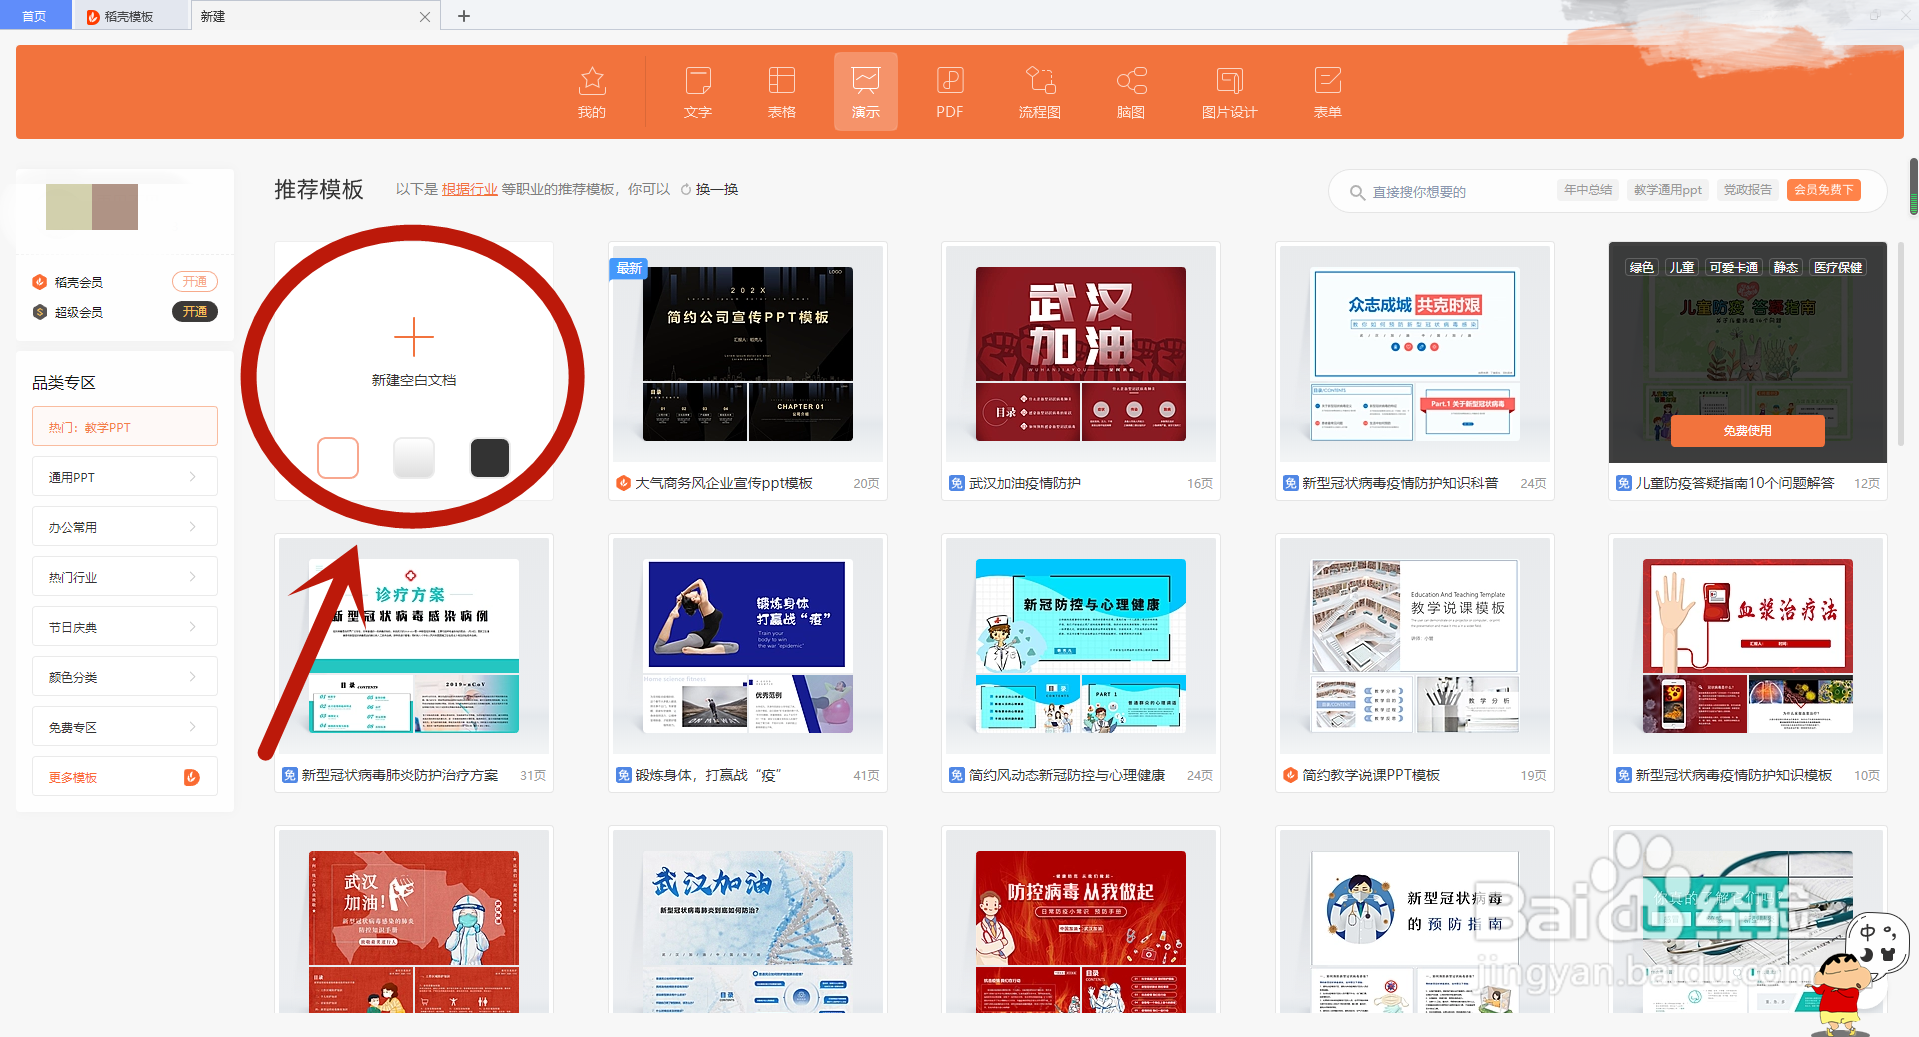Expand the 通用PPT category
1919x1037 pixels.
(x=124, y=476)
